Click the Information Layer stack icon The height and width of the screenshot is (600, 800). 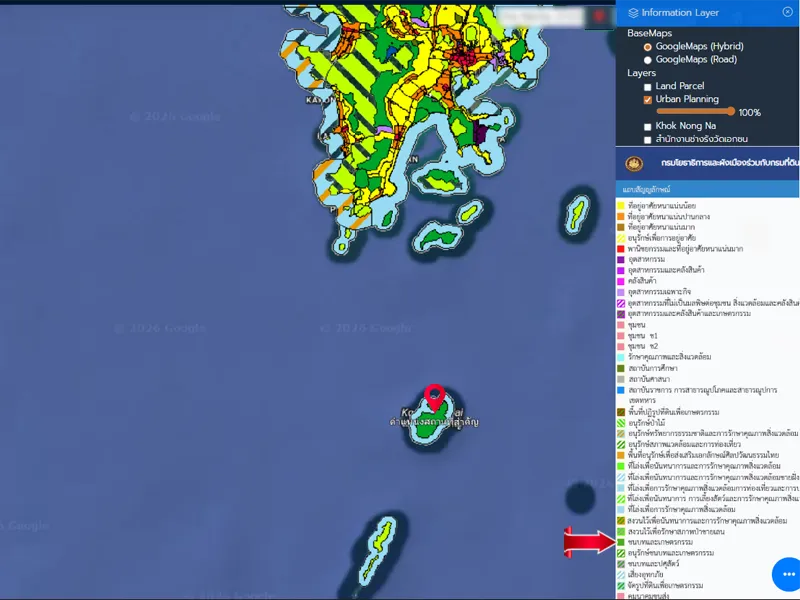pyautogui.click(x=633, y=13)
